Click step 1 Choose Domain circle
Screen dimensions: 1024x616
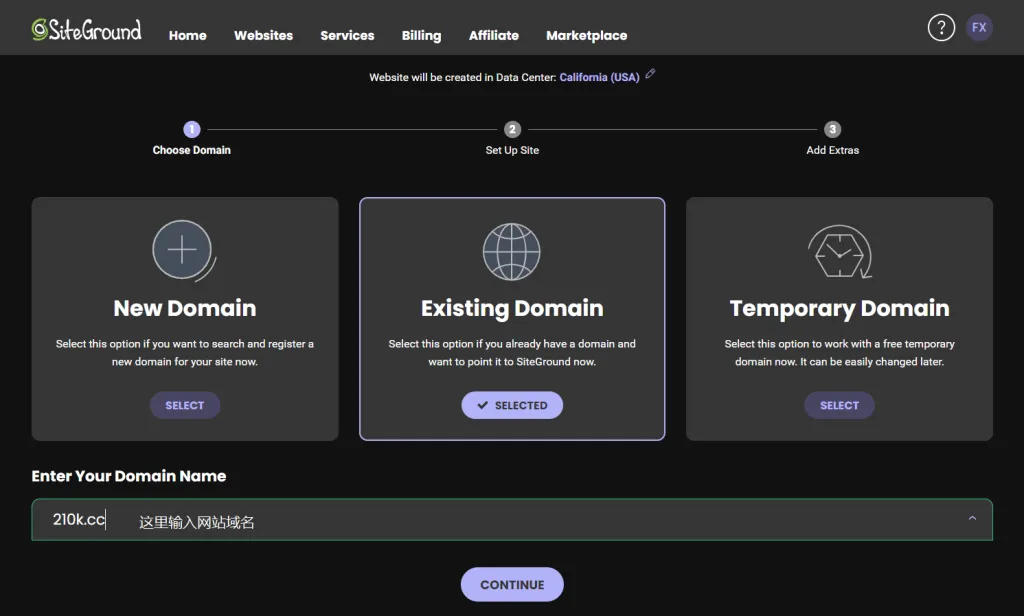click(192, 129)
